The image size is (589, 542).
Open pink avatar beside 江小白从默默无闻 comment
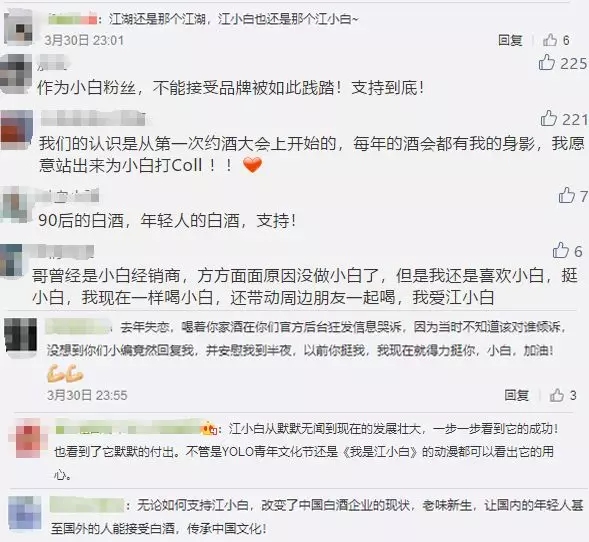29,439
